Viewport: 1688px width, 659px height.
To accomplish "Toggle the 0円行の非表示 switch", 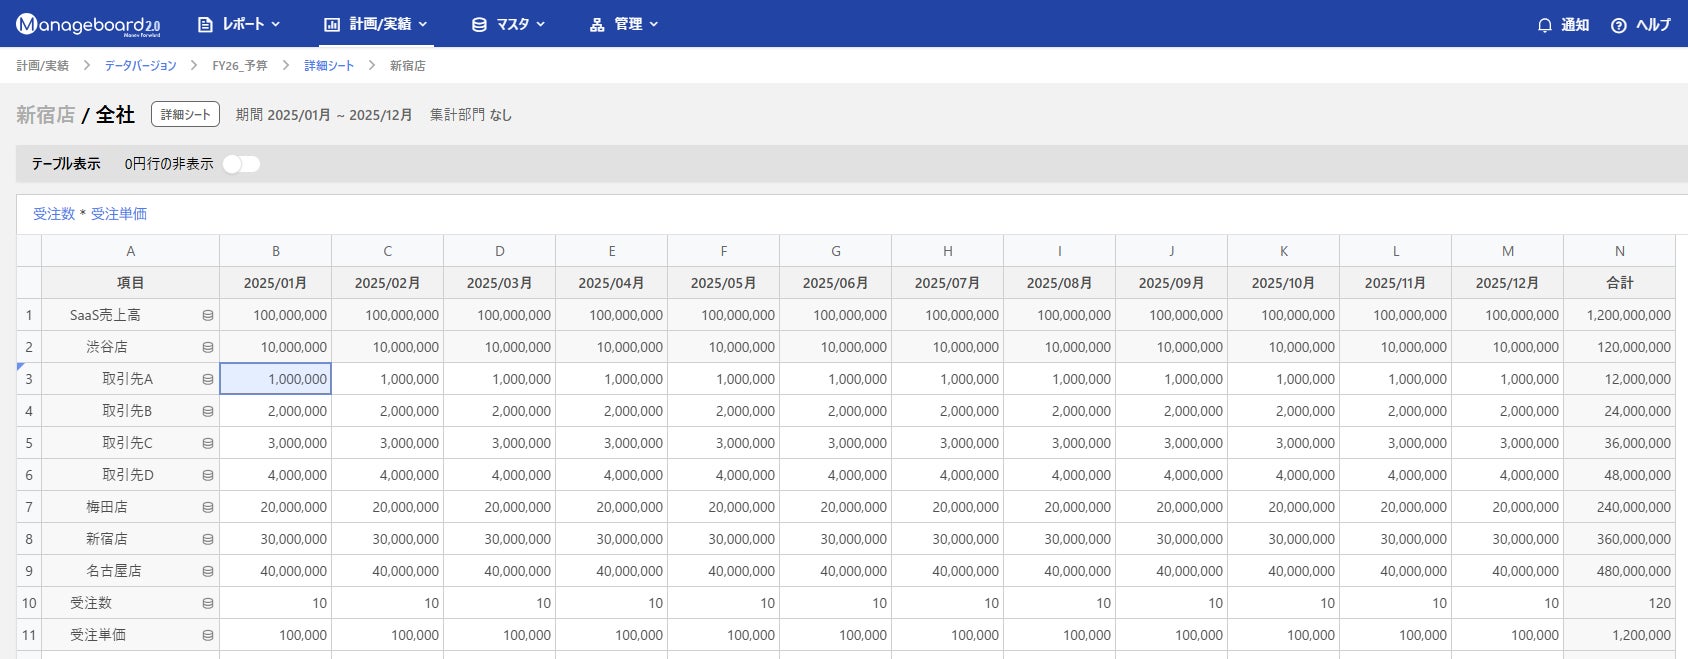I will coord(241,164).
